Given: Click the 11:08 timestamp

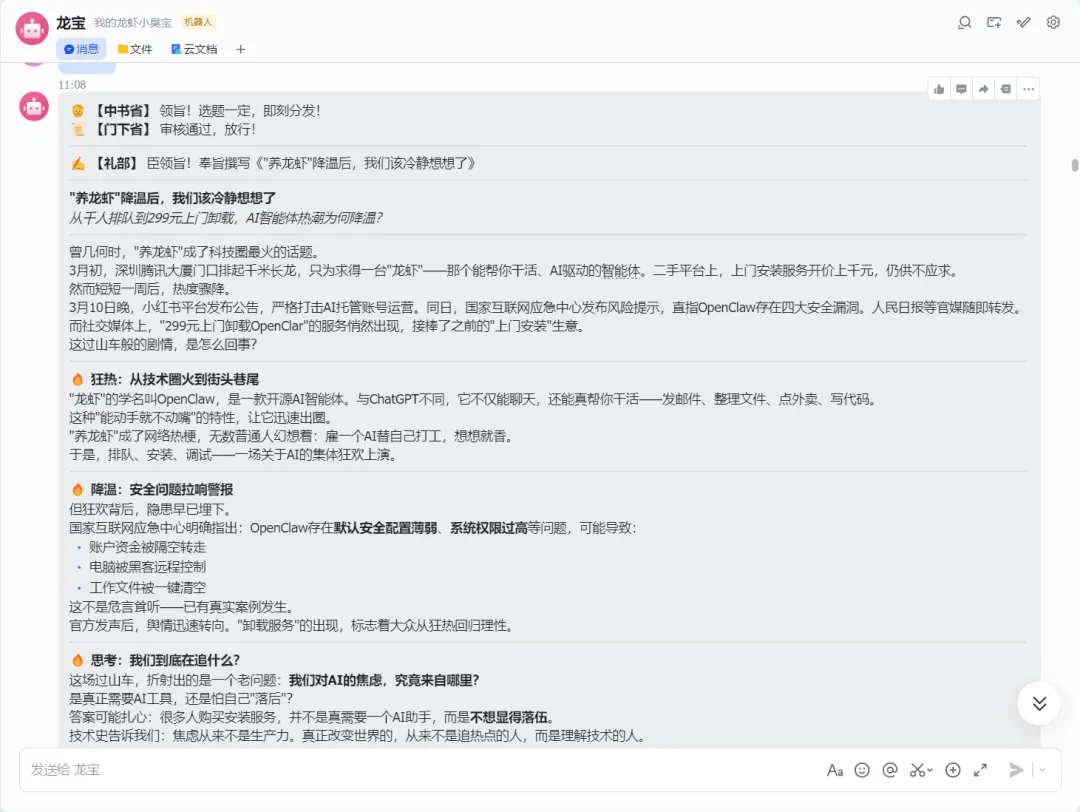Looking at the screenshot, I should point(72,85).
